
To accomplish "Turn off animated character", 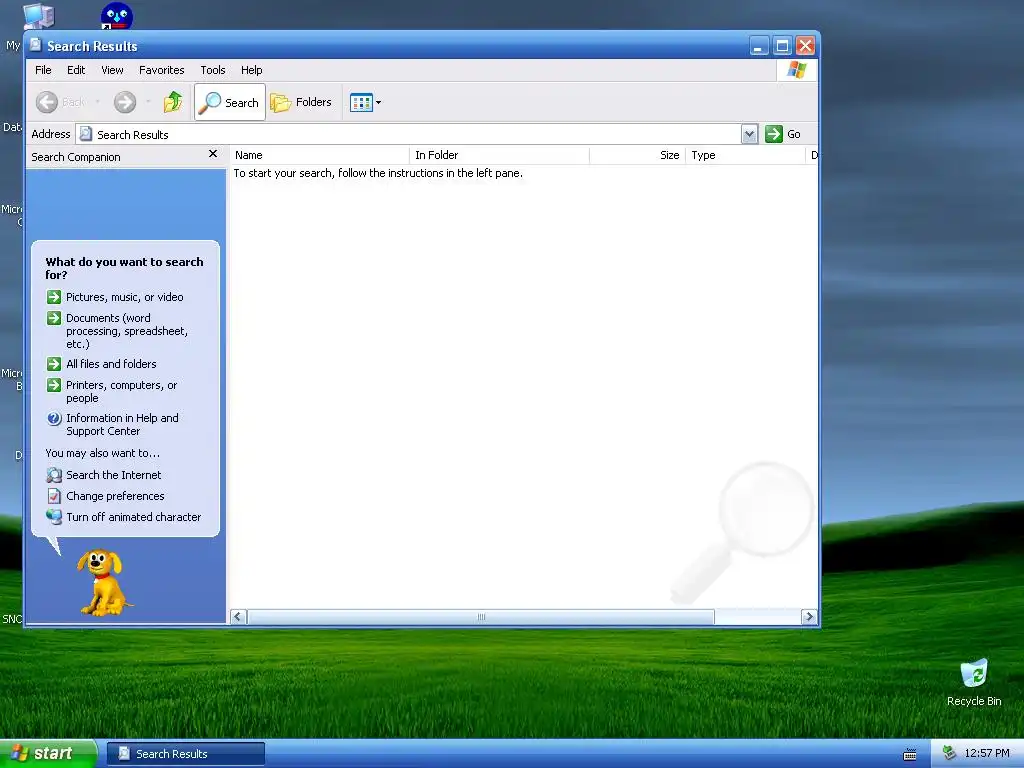I will pyautogui.click(x=133, y=517).
